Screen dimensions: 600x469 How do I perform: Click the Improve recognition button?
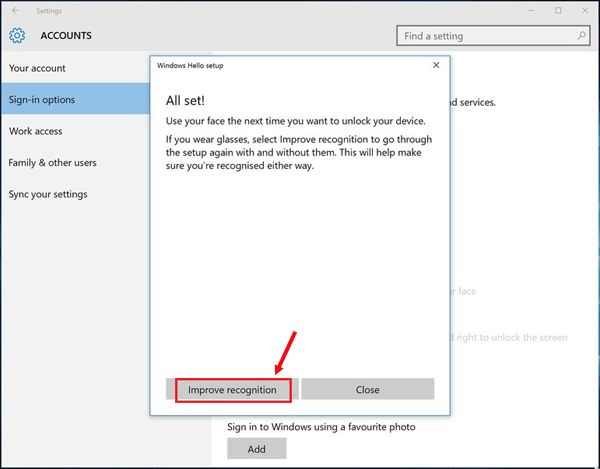(x=233, y=389)
